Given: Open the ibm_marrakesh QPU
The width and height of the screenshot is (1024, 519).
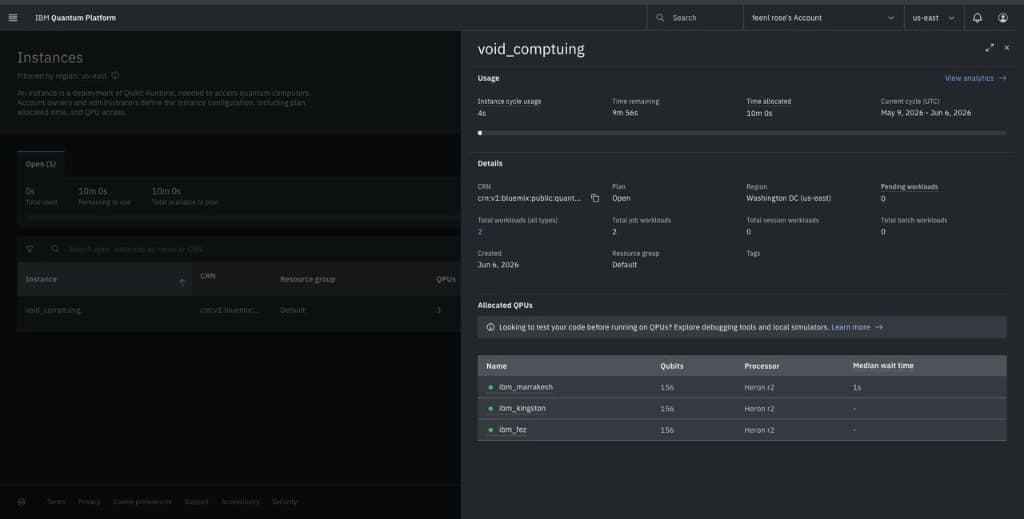Looking at the screenshot, I should (526, 387).
